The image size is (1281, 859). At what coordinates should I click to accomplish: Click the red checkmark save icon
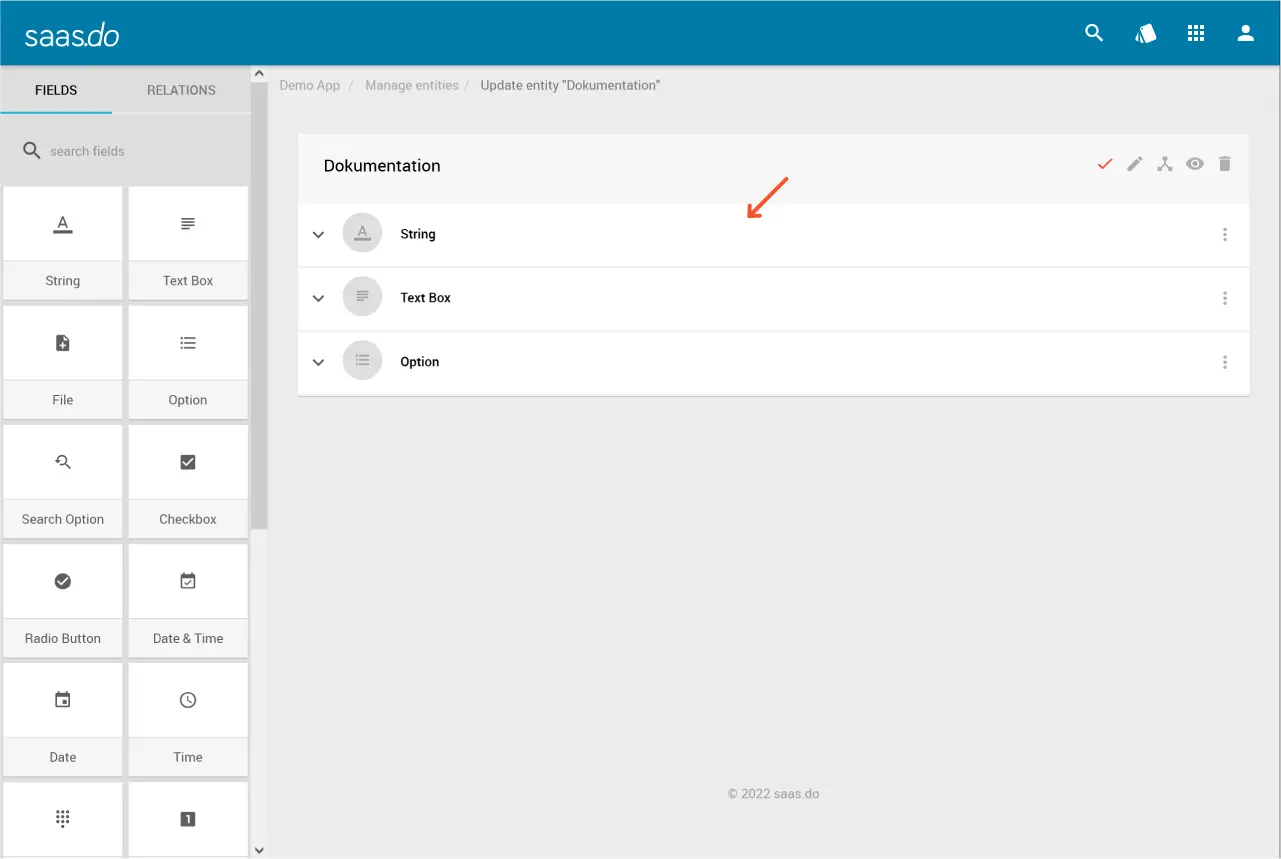click(1105, 164)
